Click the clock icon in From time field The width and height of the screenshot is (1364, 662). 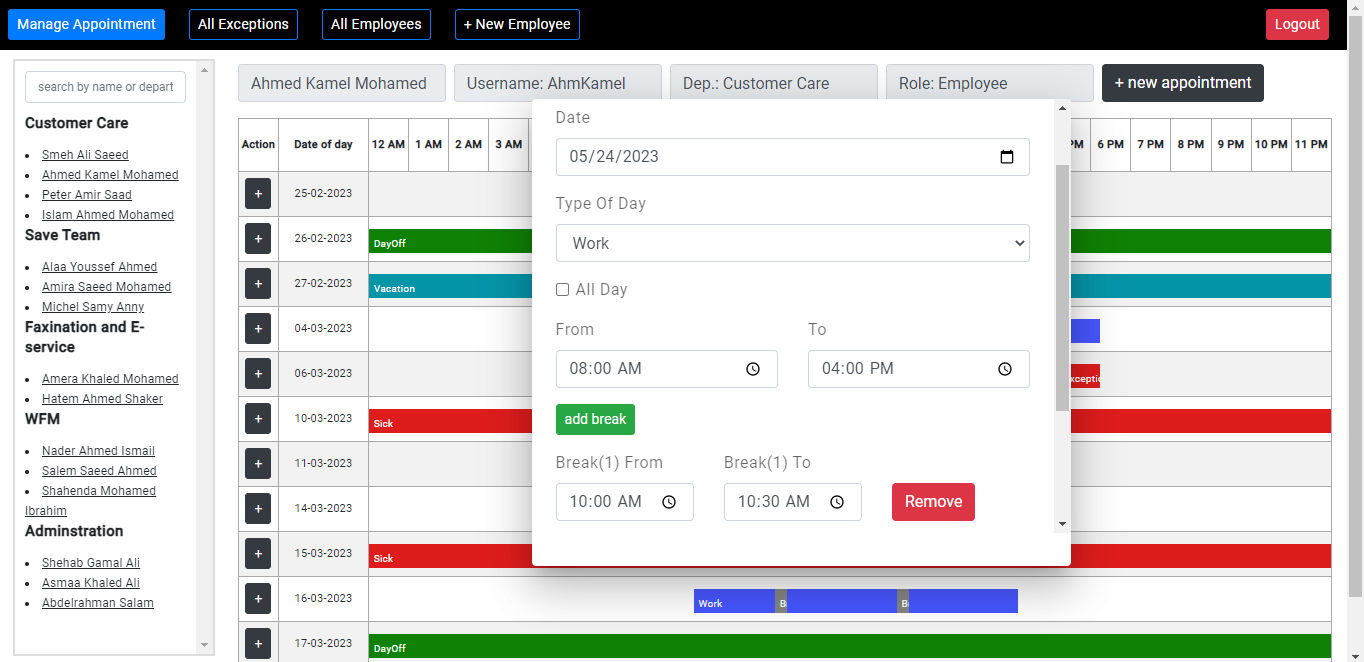click(753, 369)
